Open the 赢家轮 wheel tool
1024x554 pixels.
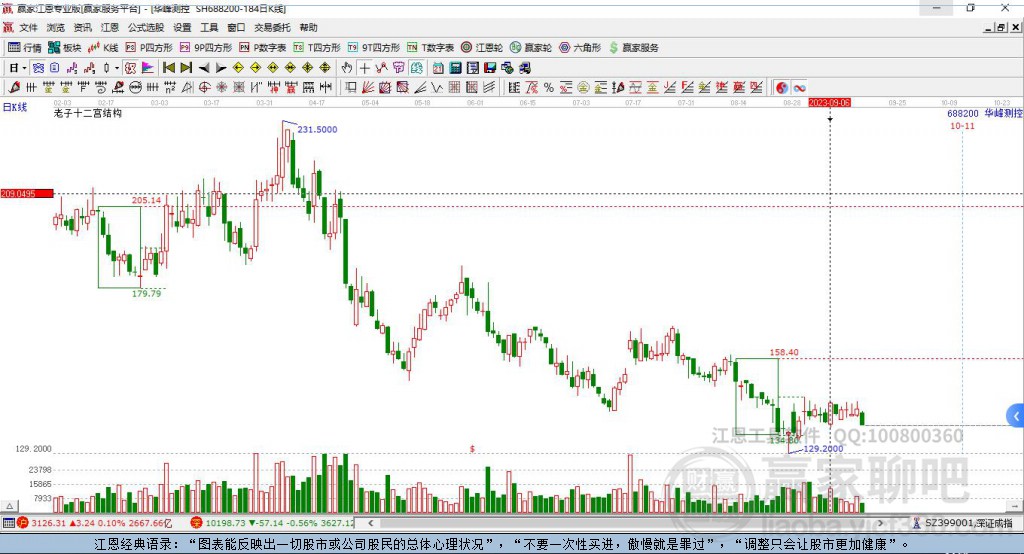531,48
